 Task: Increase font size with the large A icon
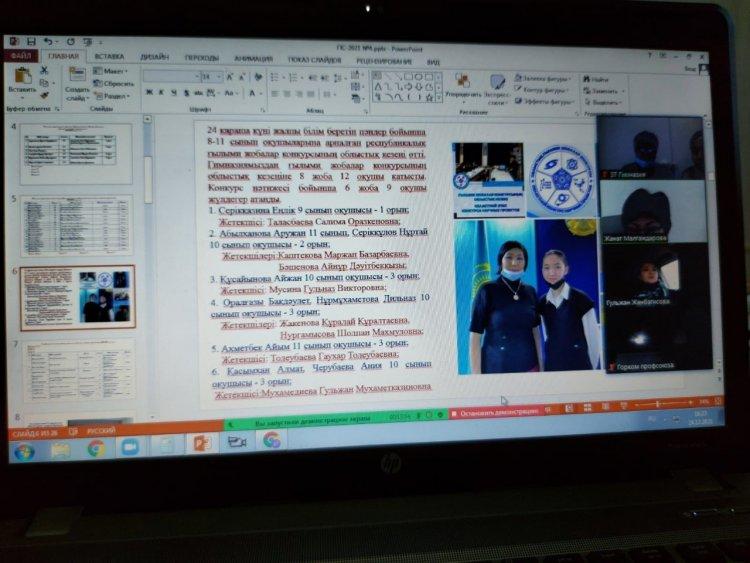pos(230,77)
